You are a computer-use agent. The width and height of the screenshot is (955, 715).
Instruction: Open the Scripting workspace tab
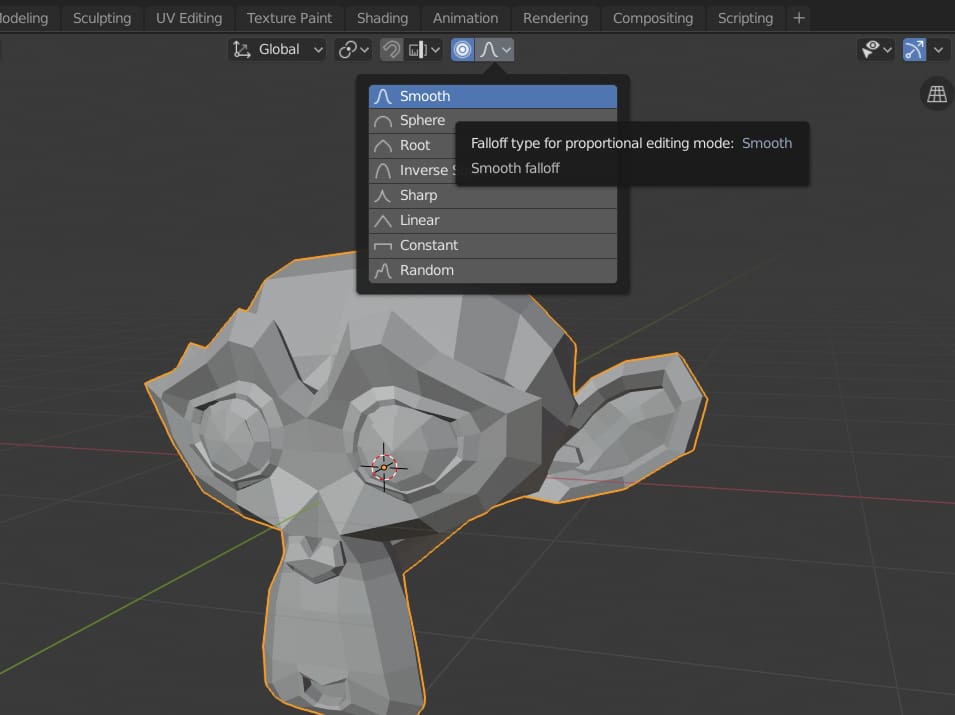pyautogui.click(x=745, y=18)
